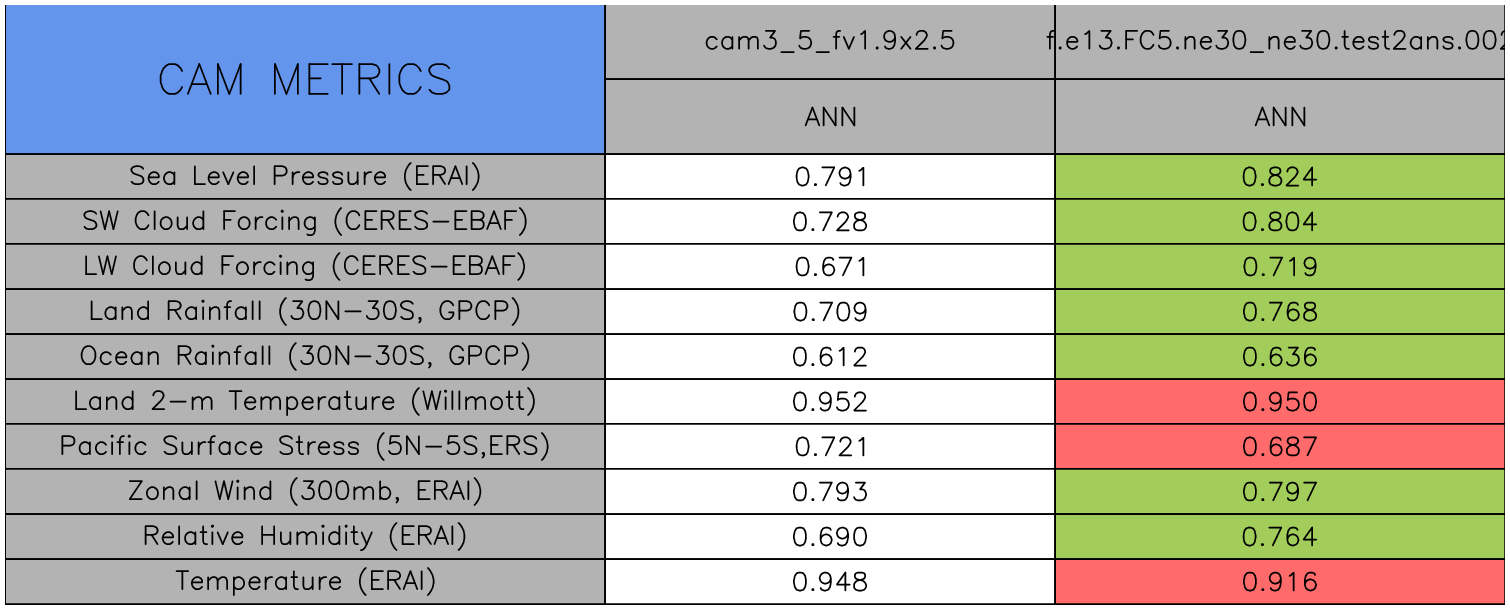
Task: Click the SW Cloud Forcing (CERES-EBAF) label
Action: tap(305, 222)
